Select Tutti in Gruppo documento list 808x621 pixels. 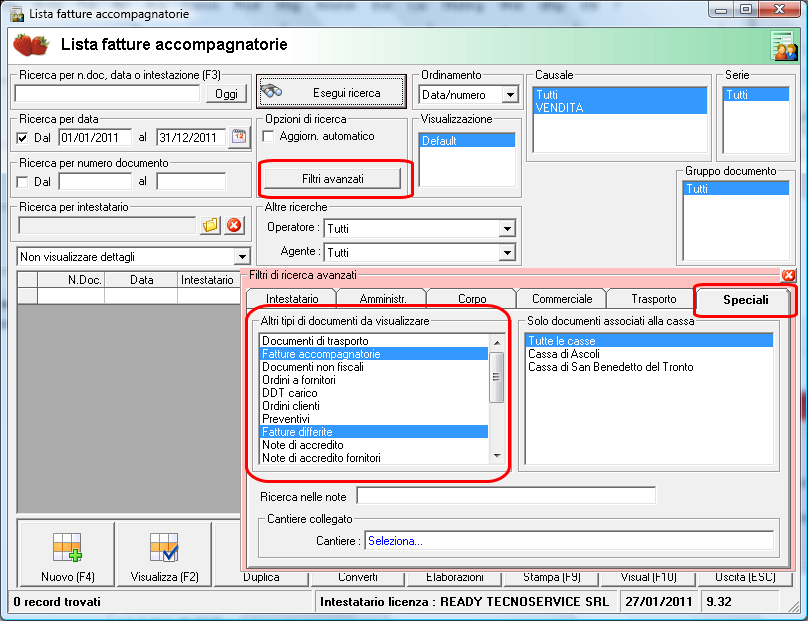point(736,189)
